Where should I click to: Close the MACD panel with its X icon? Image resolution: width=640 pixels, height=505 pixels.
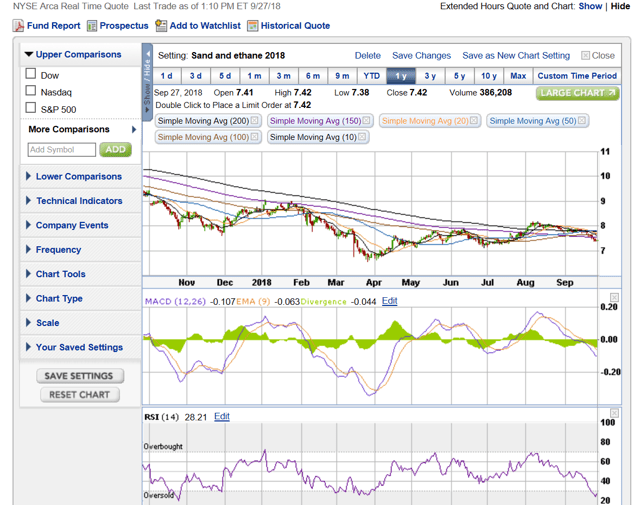click(x=614, y=297)
